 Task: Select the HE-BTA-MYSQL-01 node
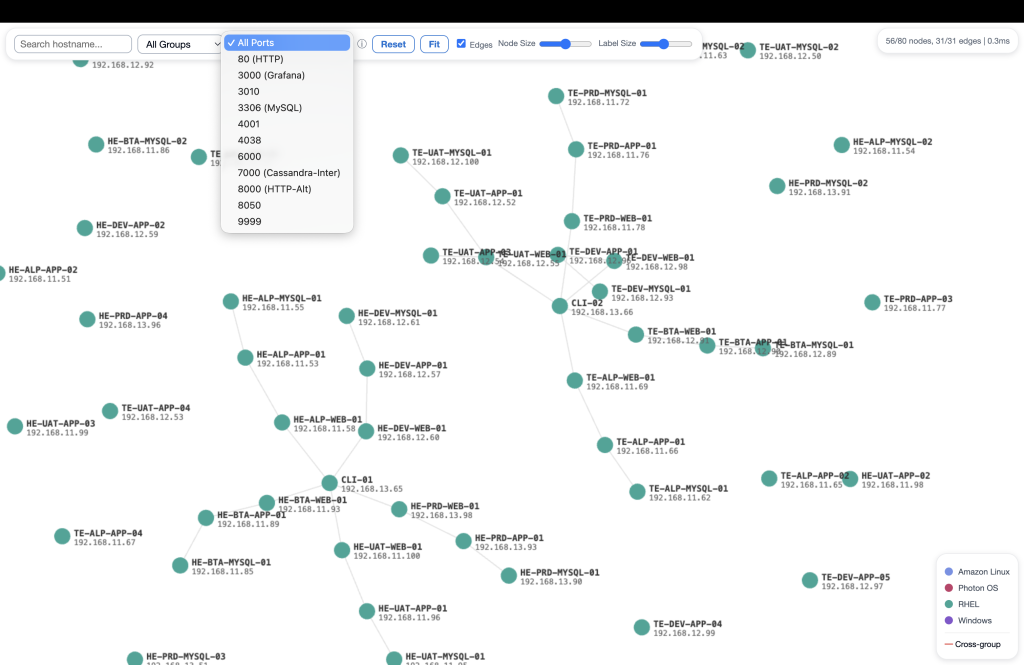(180, 566)
